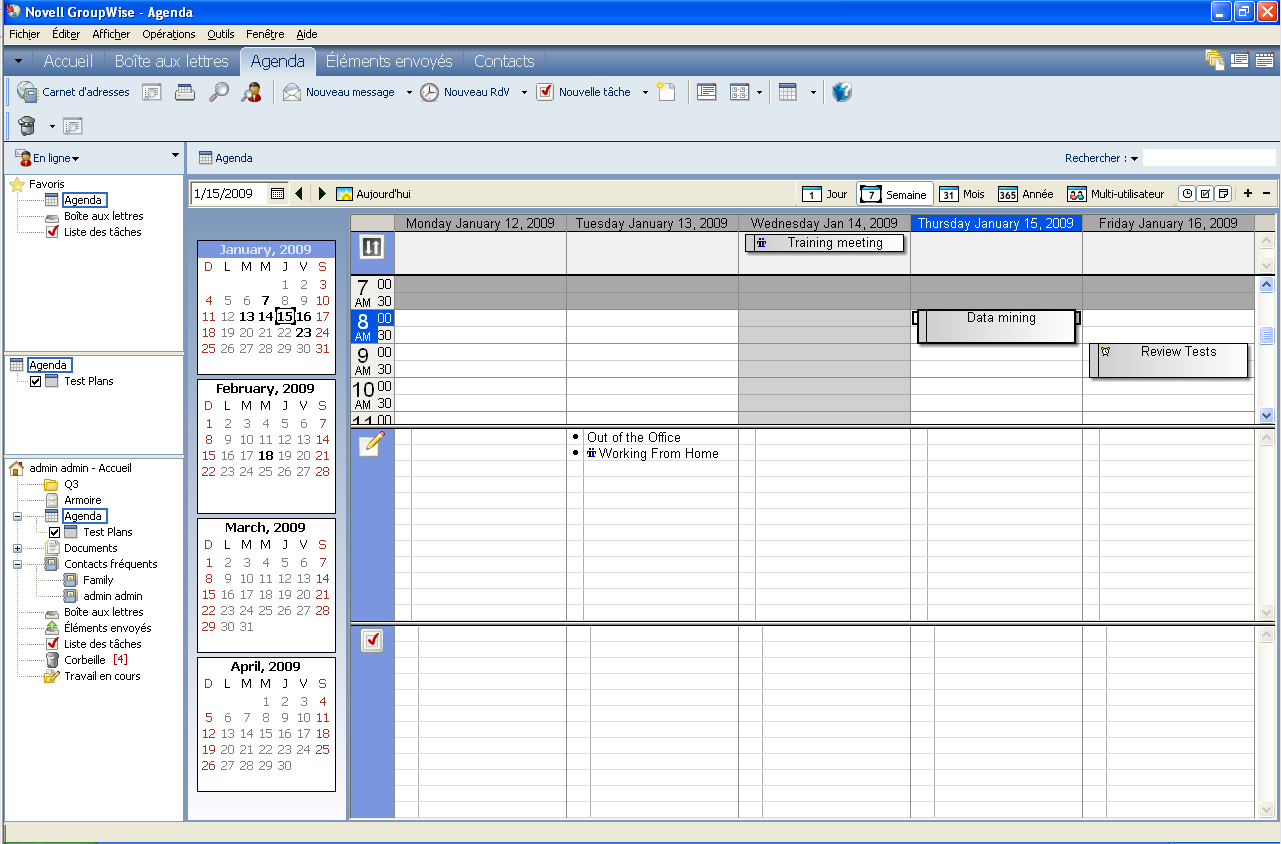The height and width of the screenshot is (844, 1282).
Task: Switch to Boîte aux lettres tab
Action: pos(171,61)
